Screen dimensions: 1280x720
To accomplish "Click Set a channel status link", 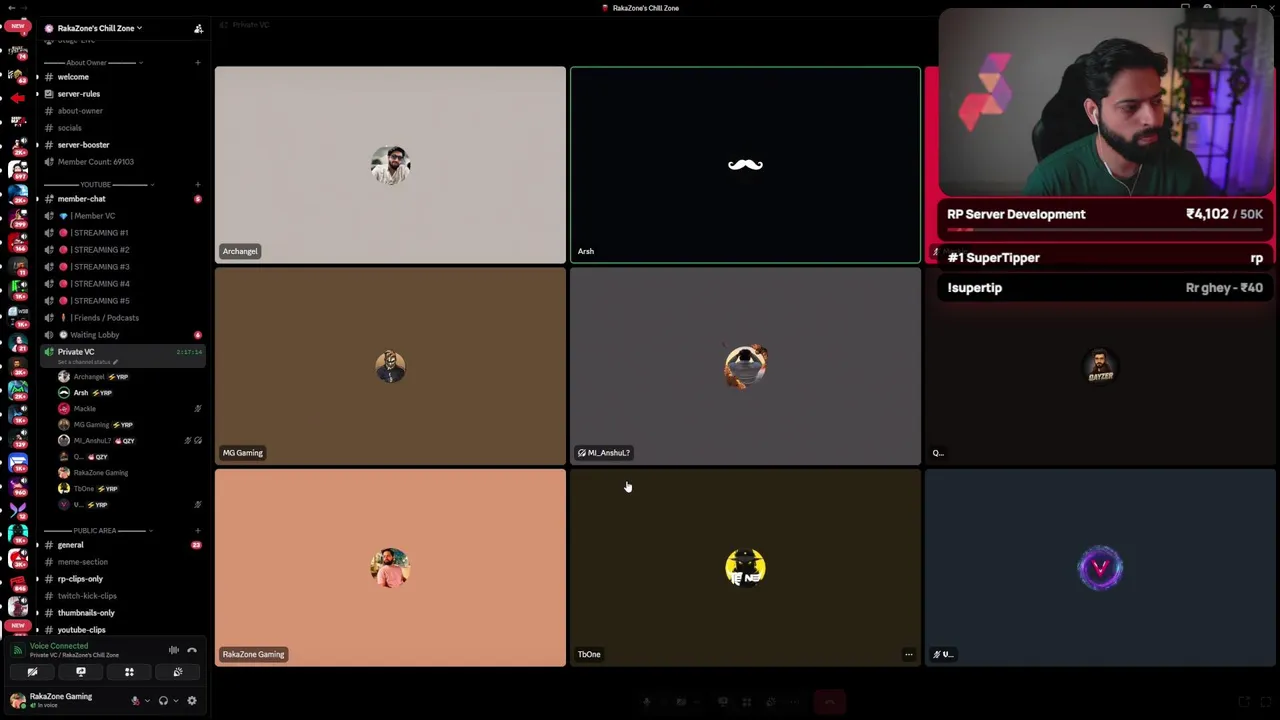I will click(88, 362).
